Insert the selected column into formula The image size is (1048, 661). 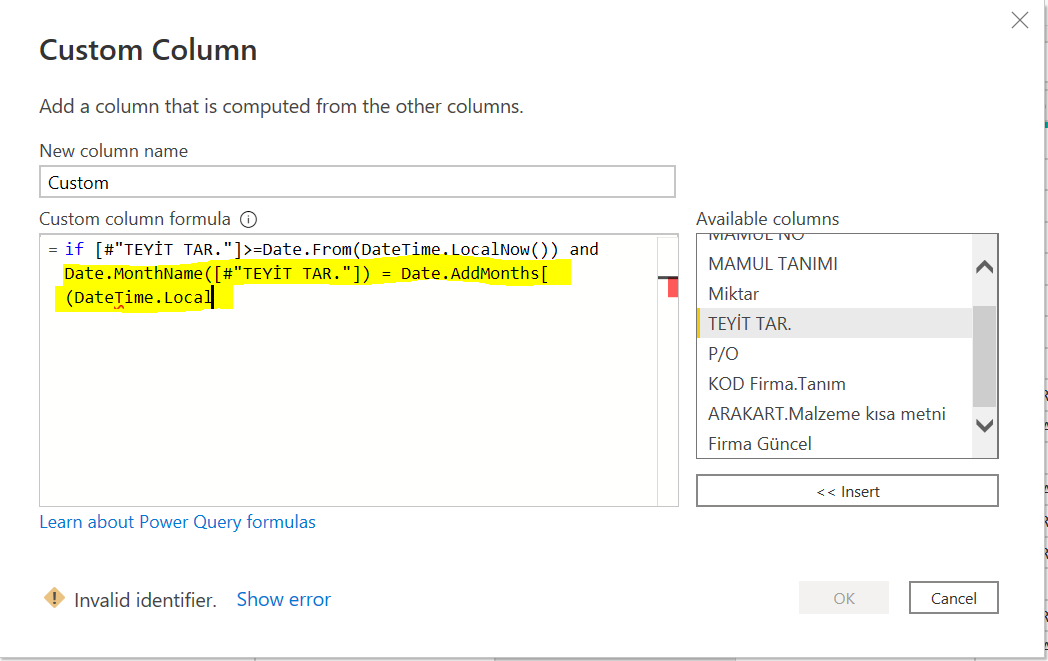tap(847, 491)
